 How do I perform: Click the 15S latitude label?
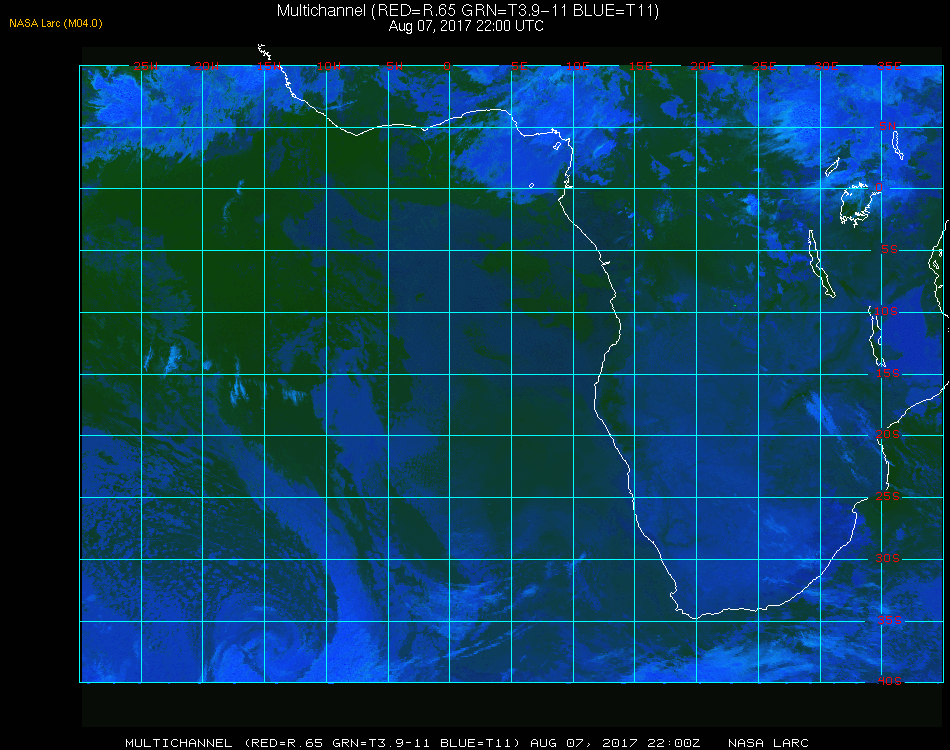click(888, 373)
